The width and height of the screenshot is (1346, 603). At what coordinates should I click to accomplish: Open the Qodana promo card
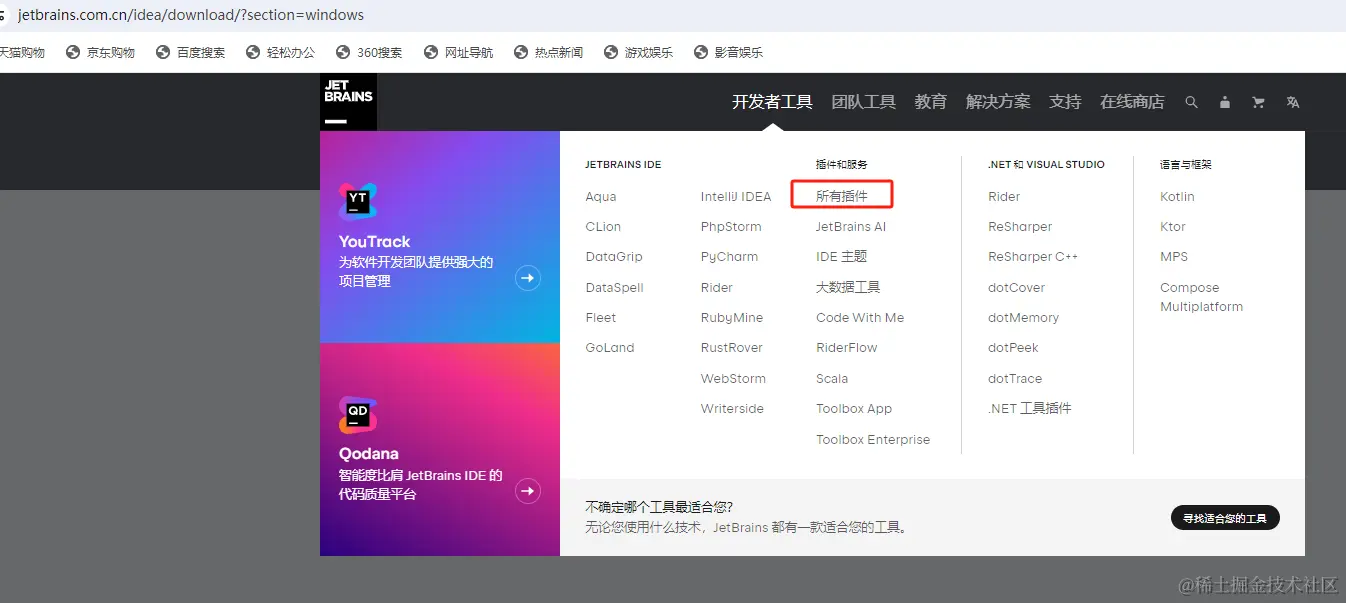coord(440,450)
